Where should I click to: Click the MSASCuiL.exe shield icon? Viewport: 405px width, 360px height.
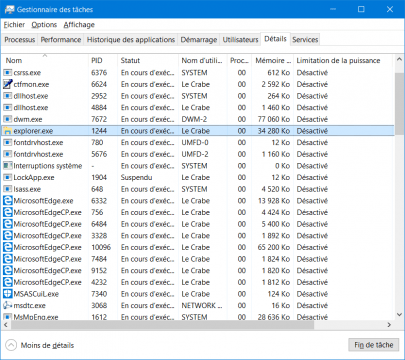[x=8, y=294]
